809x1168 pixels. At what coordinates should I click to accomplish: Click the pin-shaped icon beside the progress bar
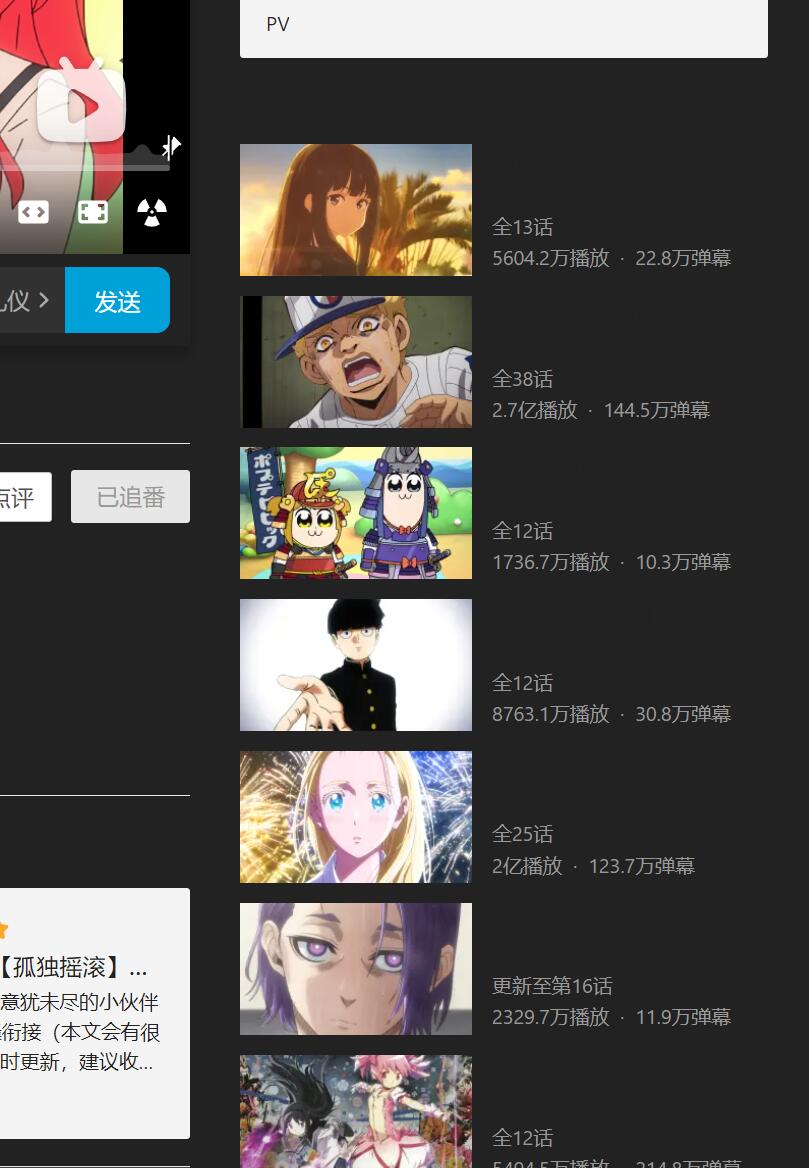click(x=172, y=146)
